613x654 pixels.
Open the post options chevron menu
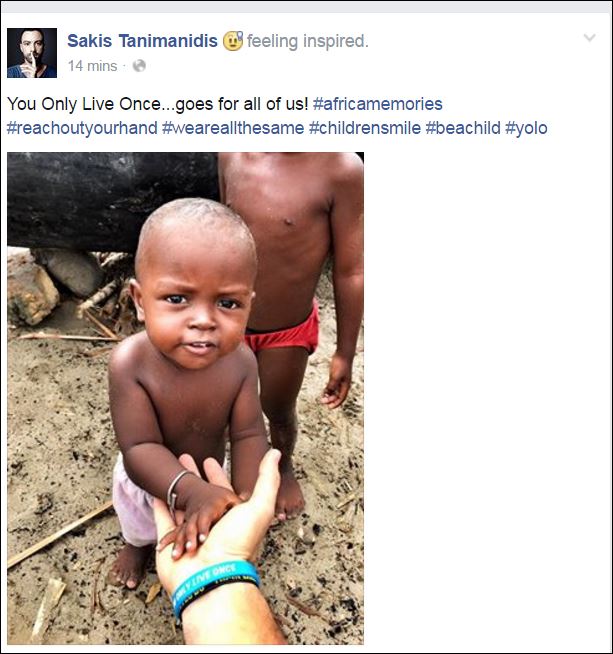pyautogui.click(x=589, y=38)
